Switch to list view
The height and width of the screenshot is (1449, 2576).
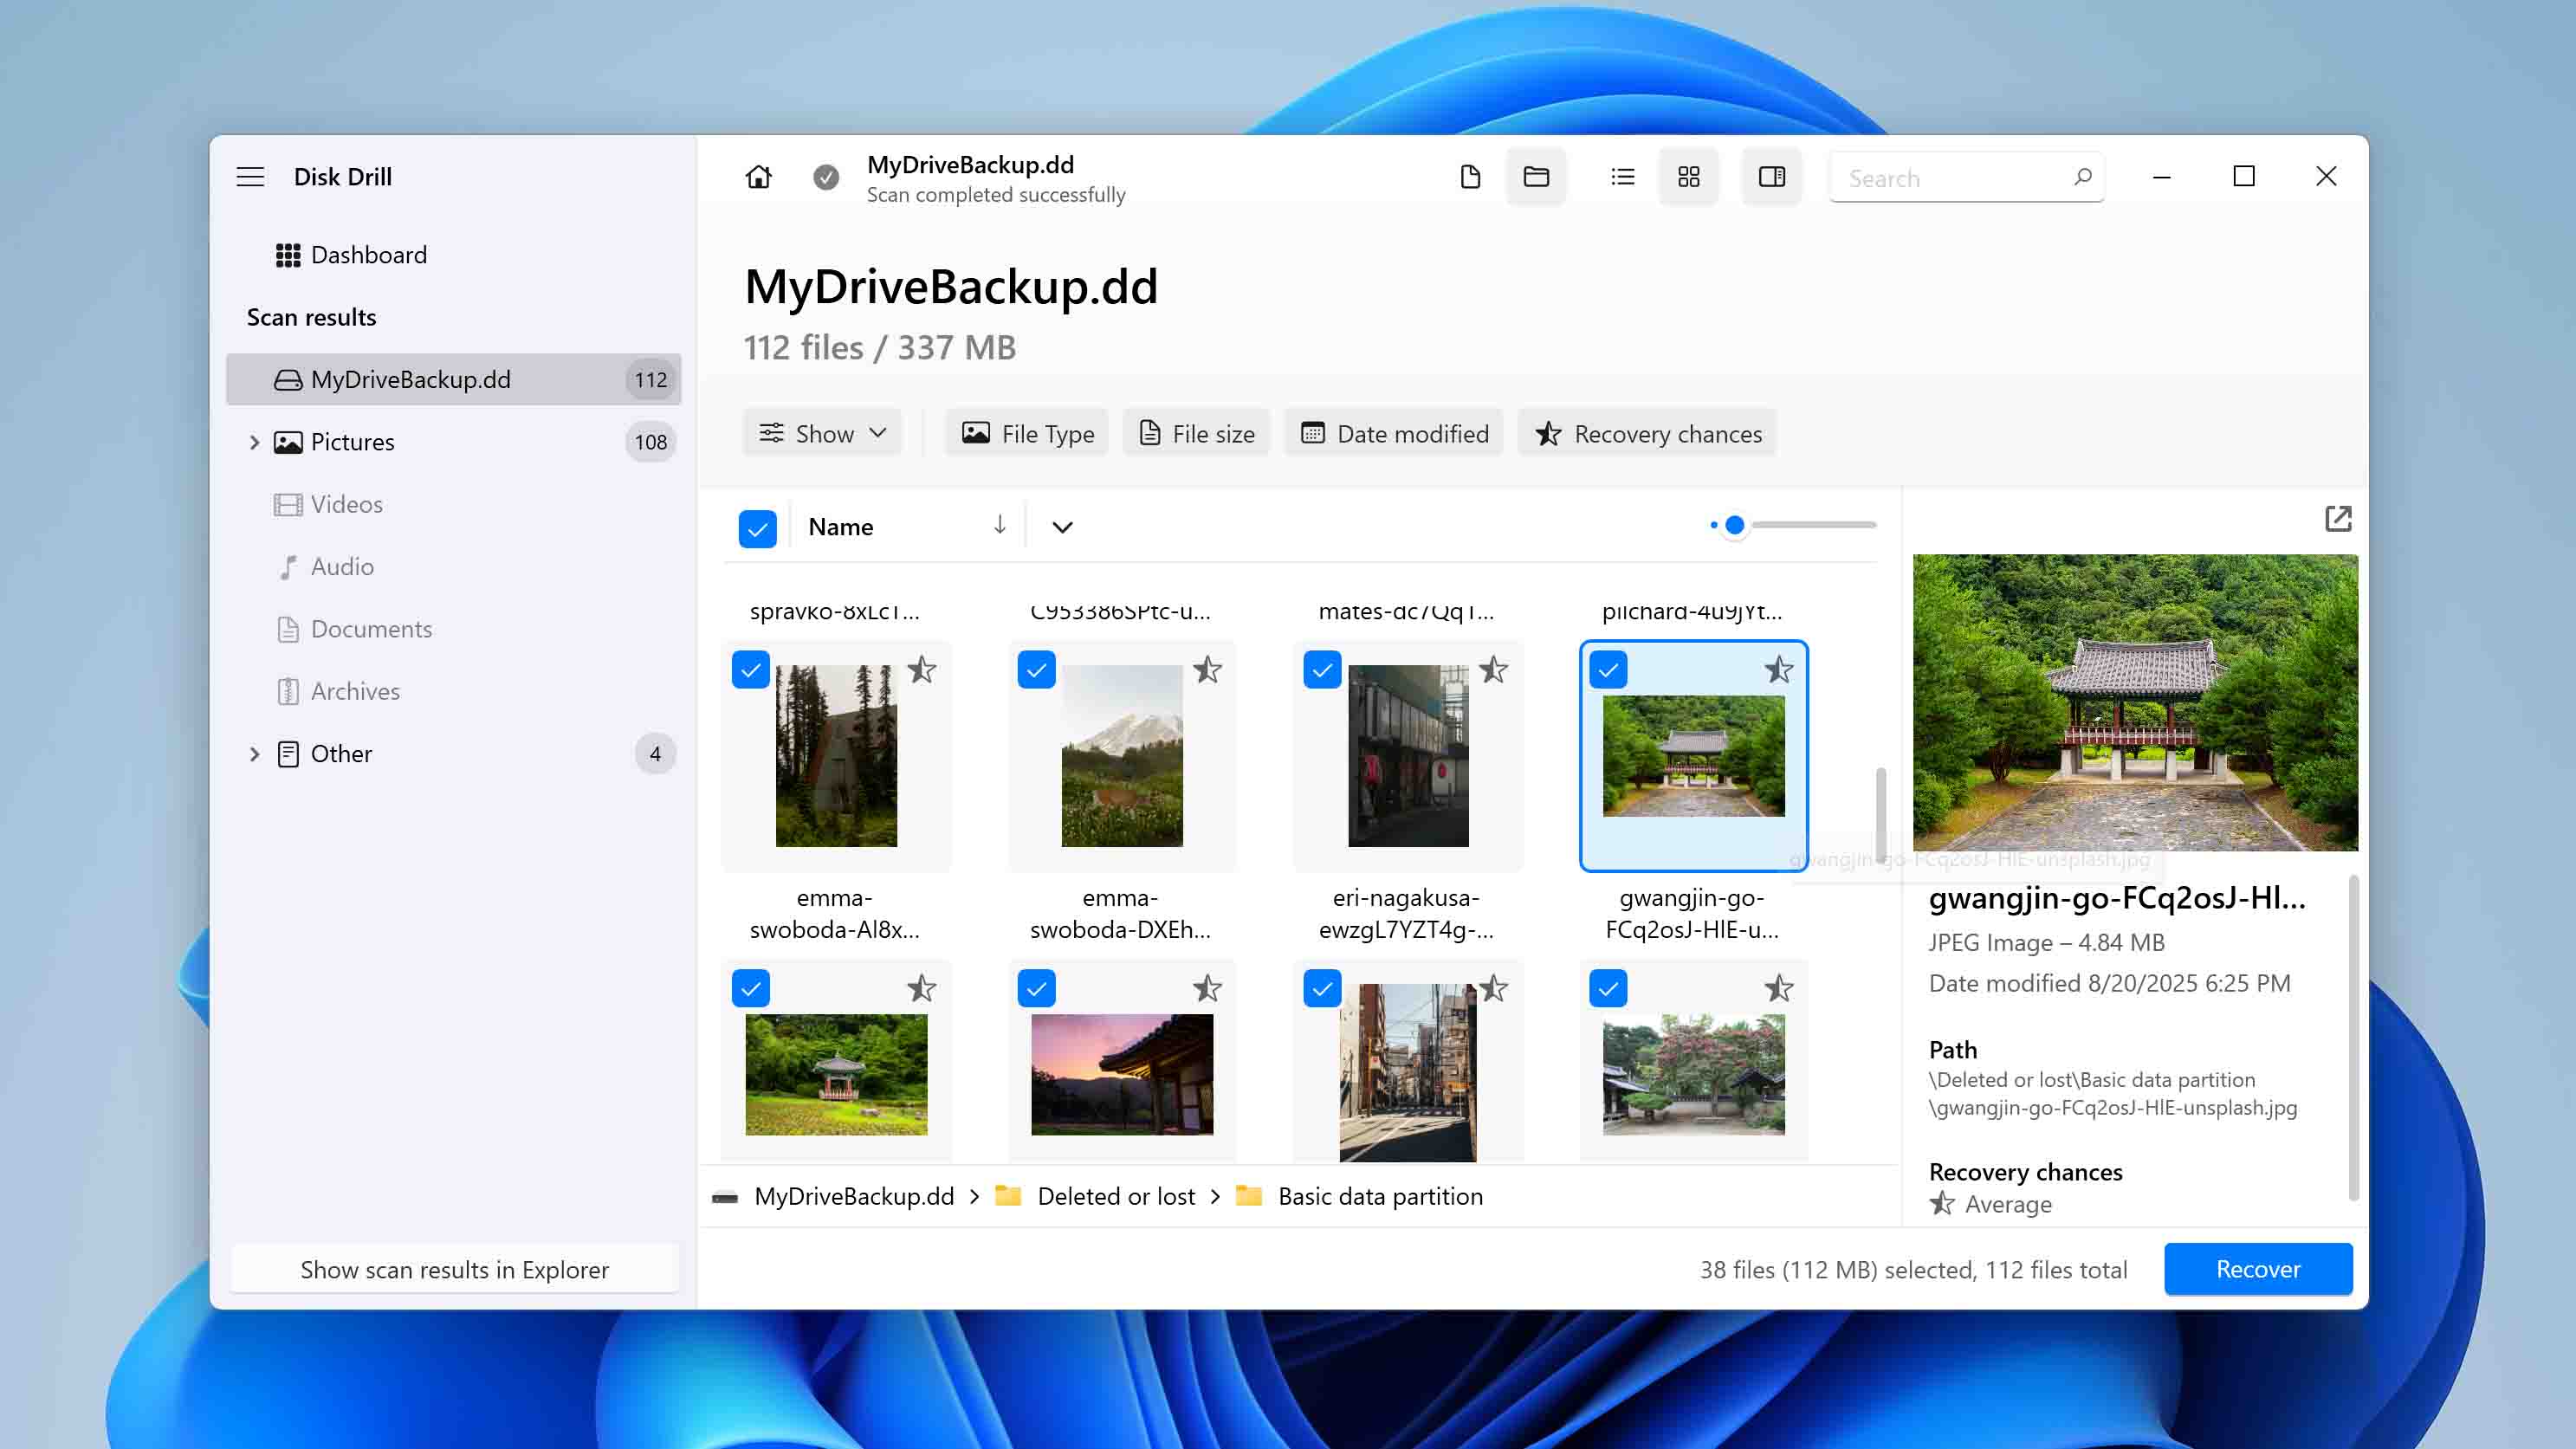point(1621,176)
